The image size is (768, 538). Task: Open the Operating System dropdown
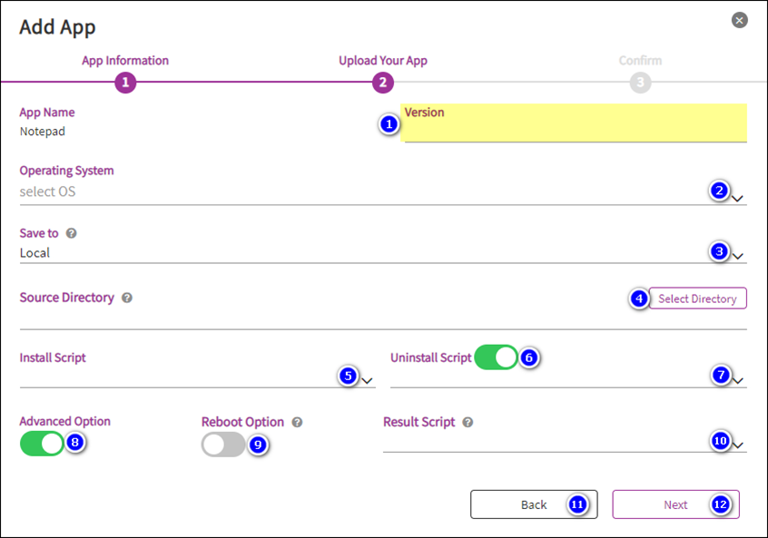pos(738,198)
